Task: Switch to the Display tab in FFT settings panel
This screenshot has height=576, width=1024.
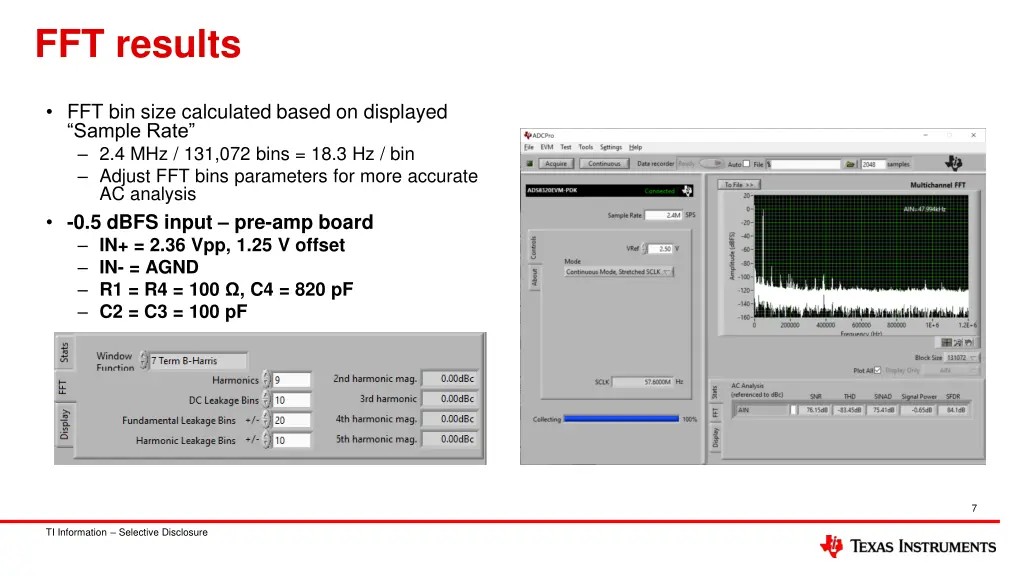Action: point(65,423)
